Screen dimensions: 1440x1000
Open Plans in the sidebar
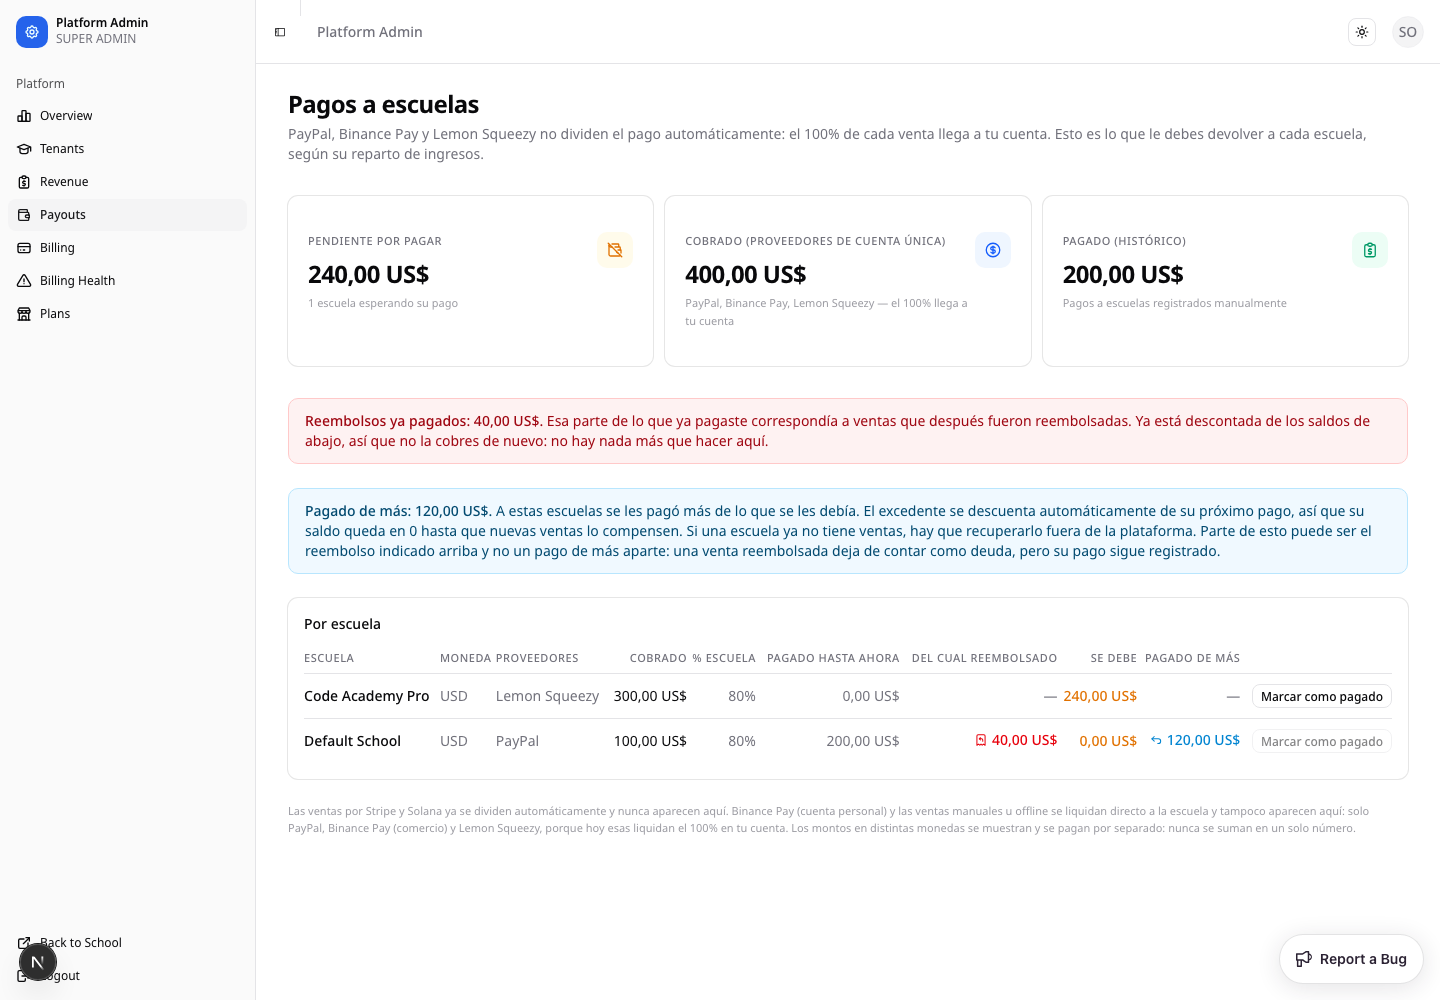pyautogui.click(x=127, y=314)
